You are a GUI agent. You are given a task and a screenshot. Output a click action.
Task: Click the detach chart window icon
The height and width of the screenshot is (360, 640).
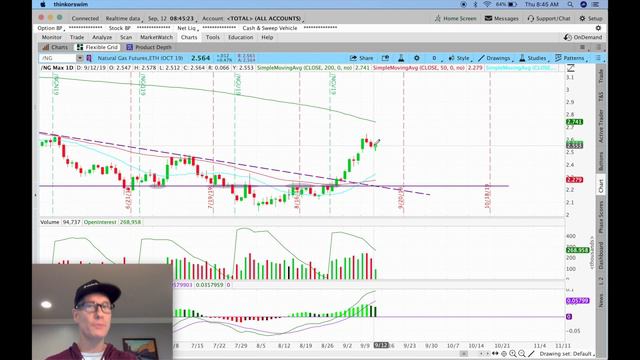pos(385,58)
